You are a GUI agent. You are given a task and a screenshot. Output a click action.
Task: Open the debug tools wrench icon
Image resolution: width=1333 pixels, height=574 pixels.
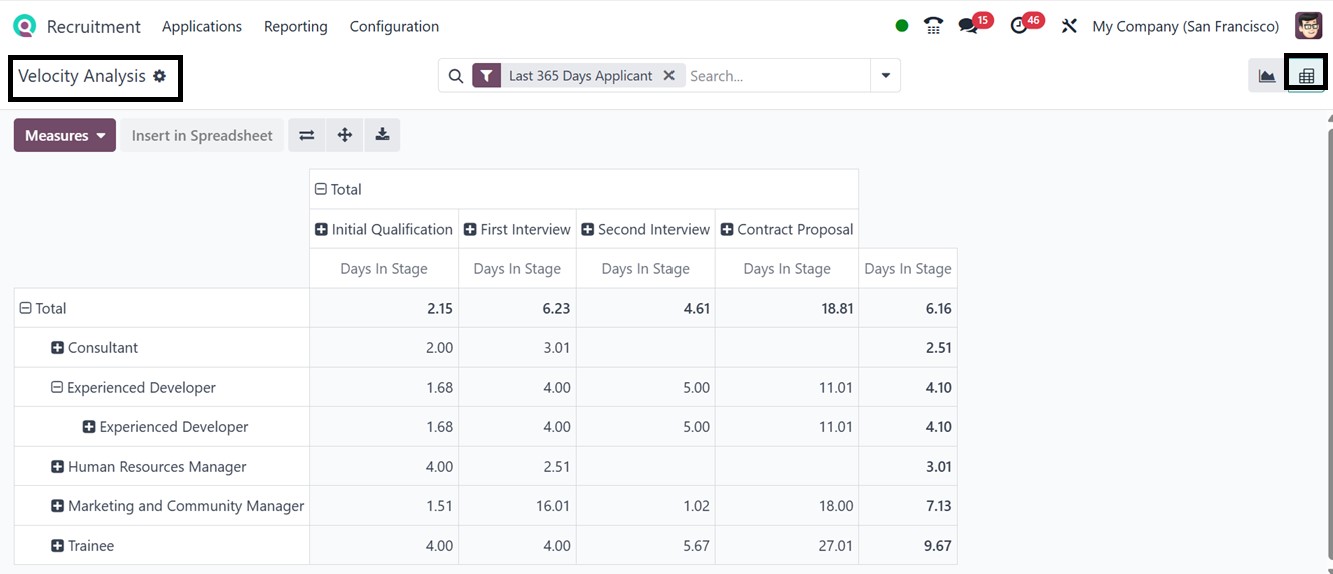(x=1069, y=26)
